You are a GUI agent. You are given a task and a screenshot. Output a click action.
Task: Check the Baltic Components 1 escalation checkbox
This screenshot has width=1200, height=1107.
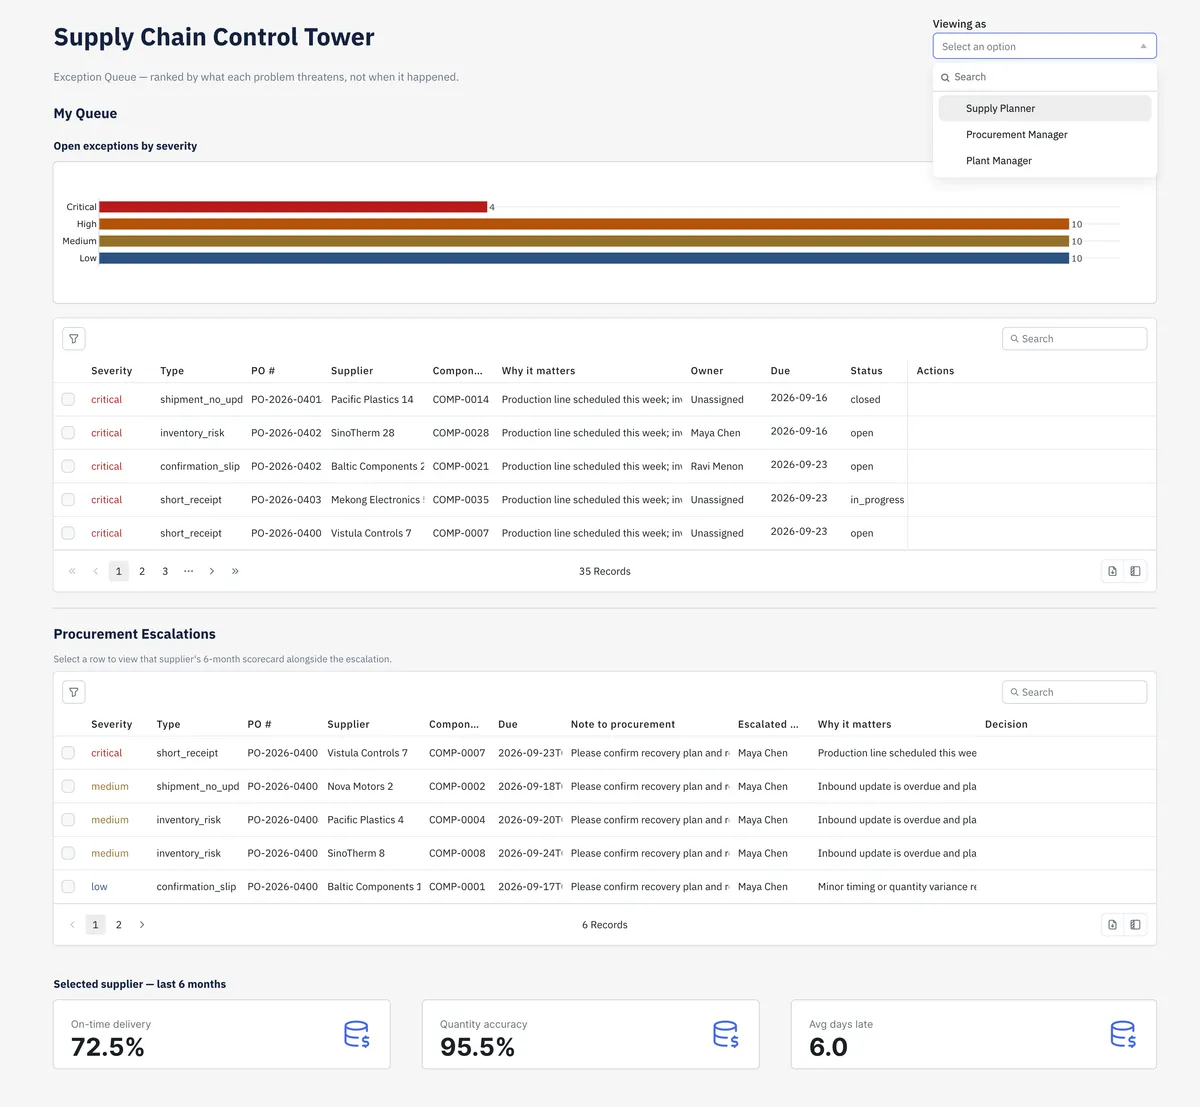click(x=68, y=886)
